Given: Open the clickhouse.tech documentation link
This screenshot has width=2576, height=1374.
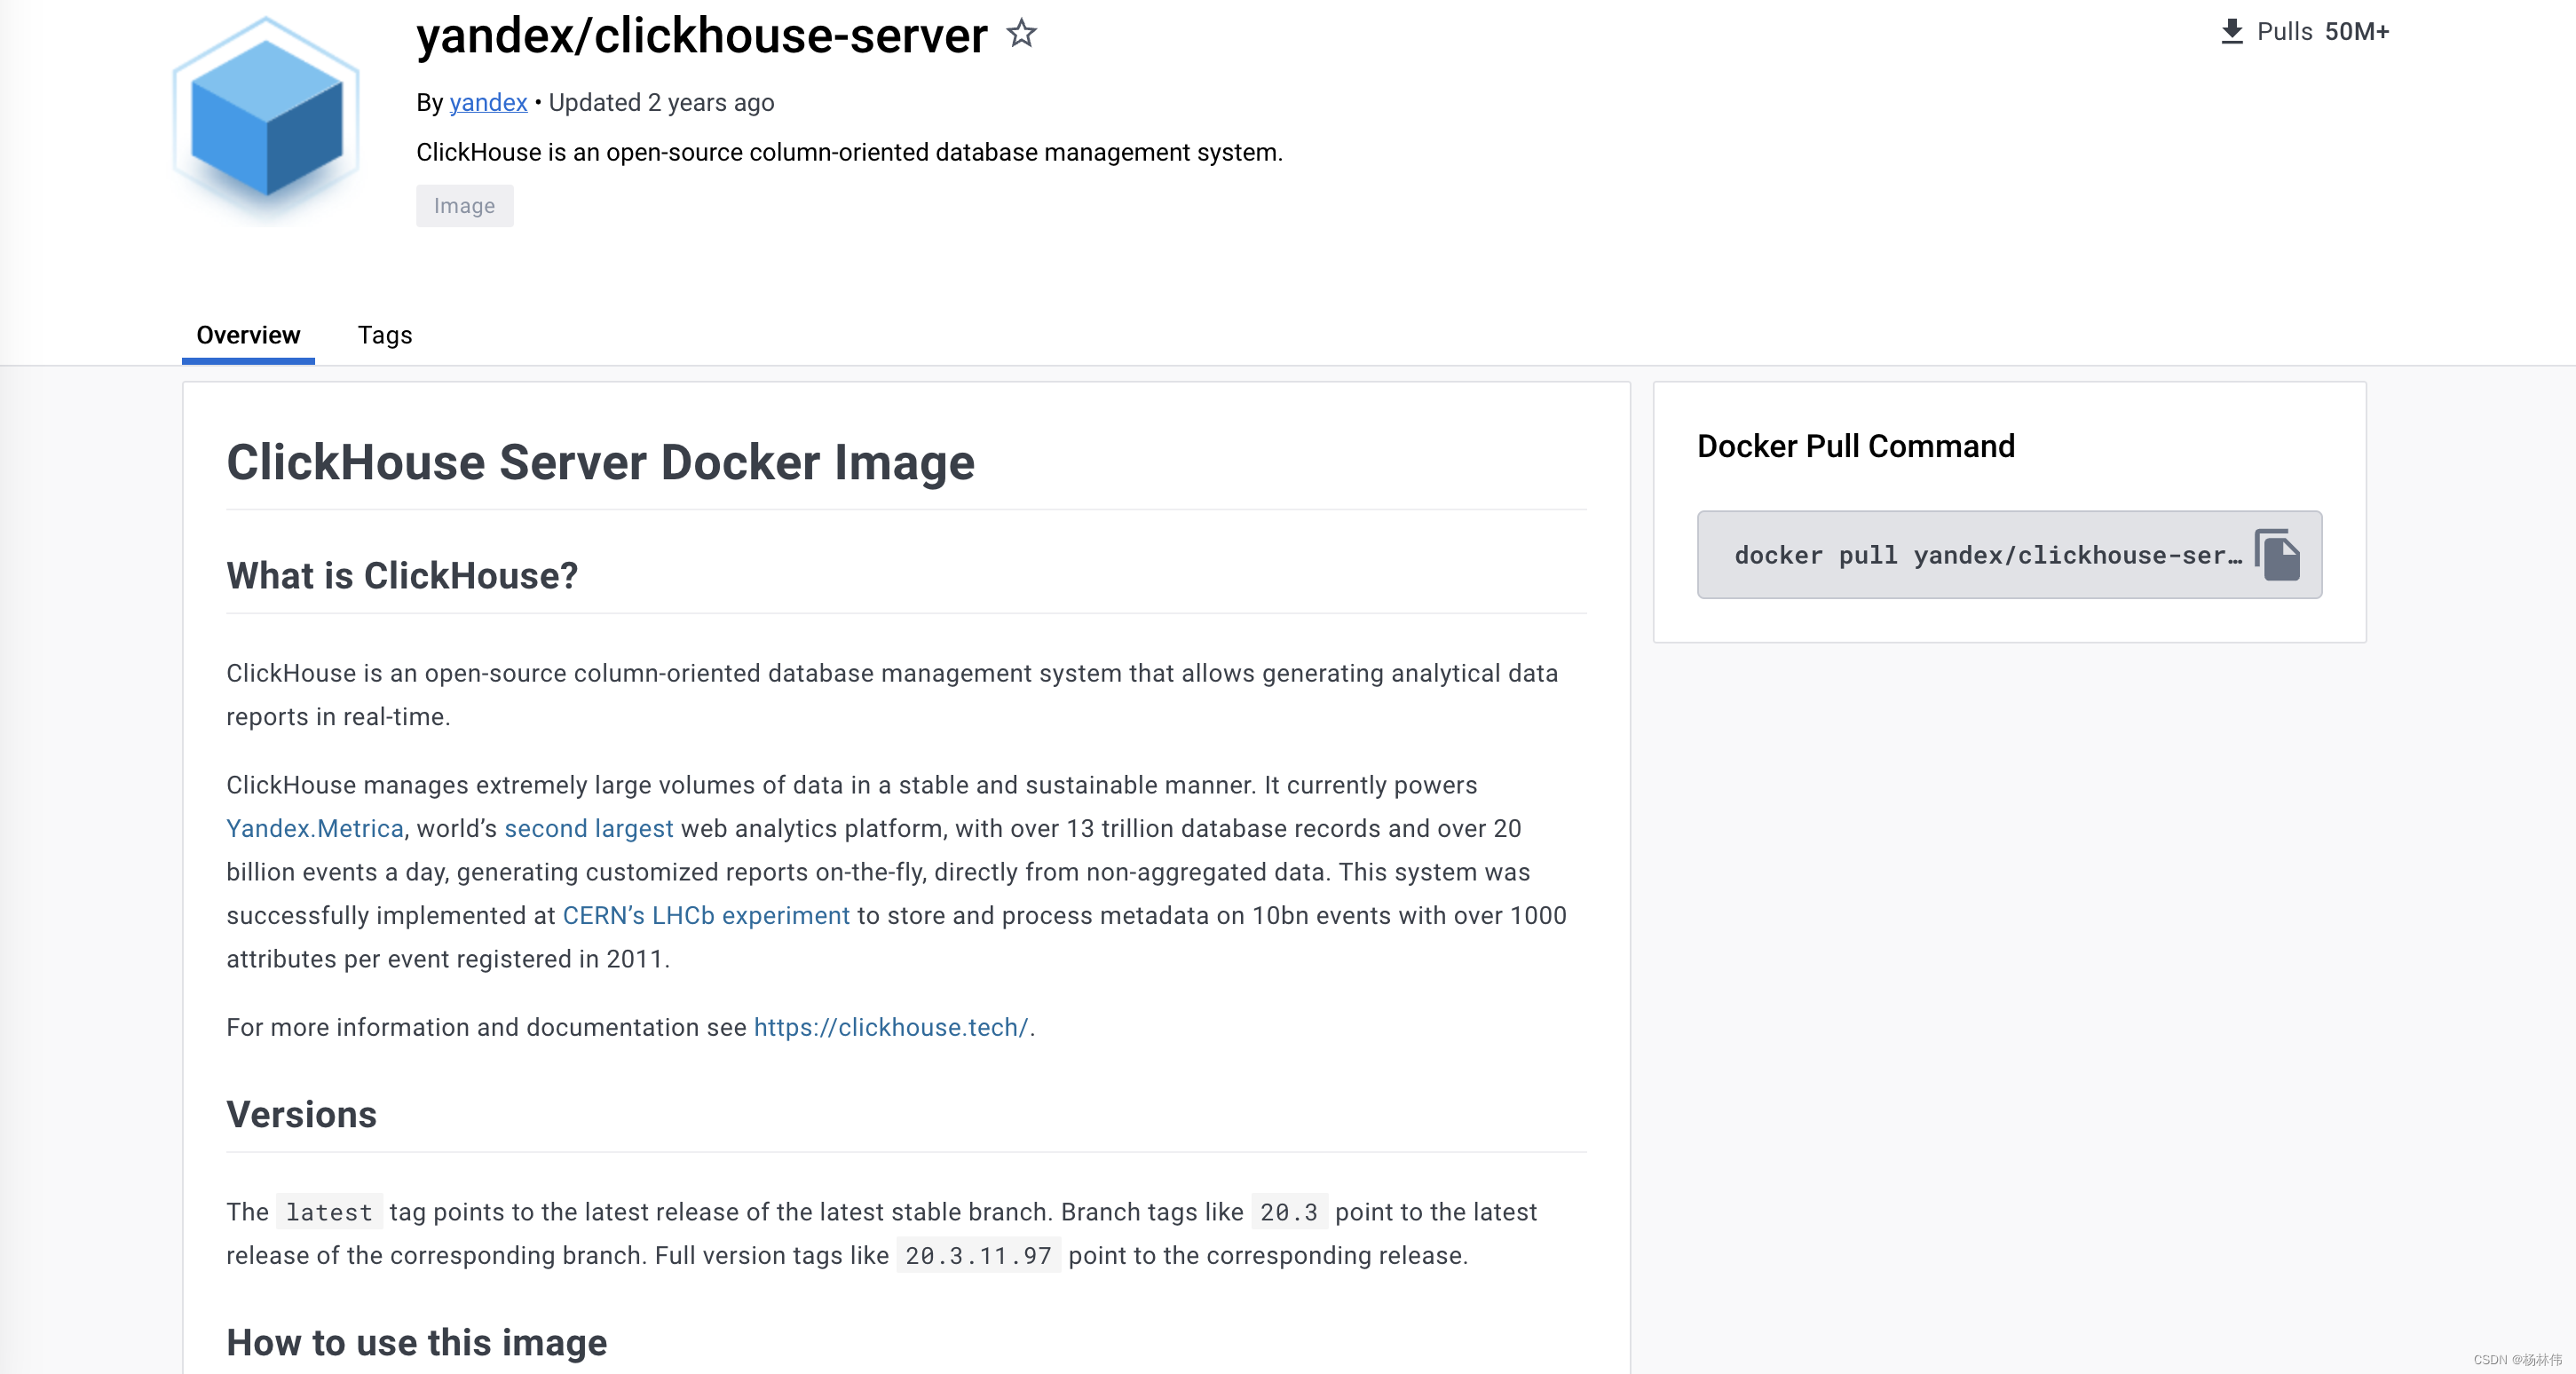Looking at the screenshot, I should tap(891, 1027).
